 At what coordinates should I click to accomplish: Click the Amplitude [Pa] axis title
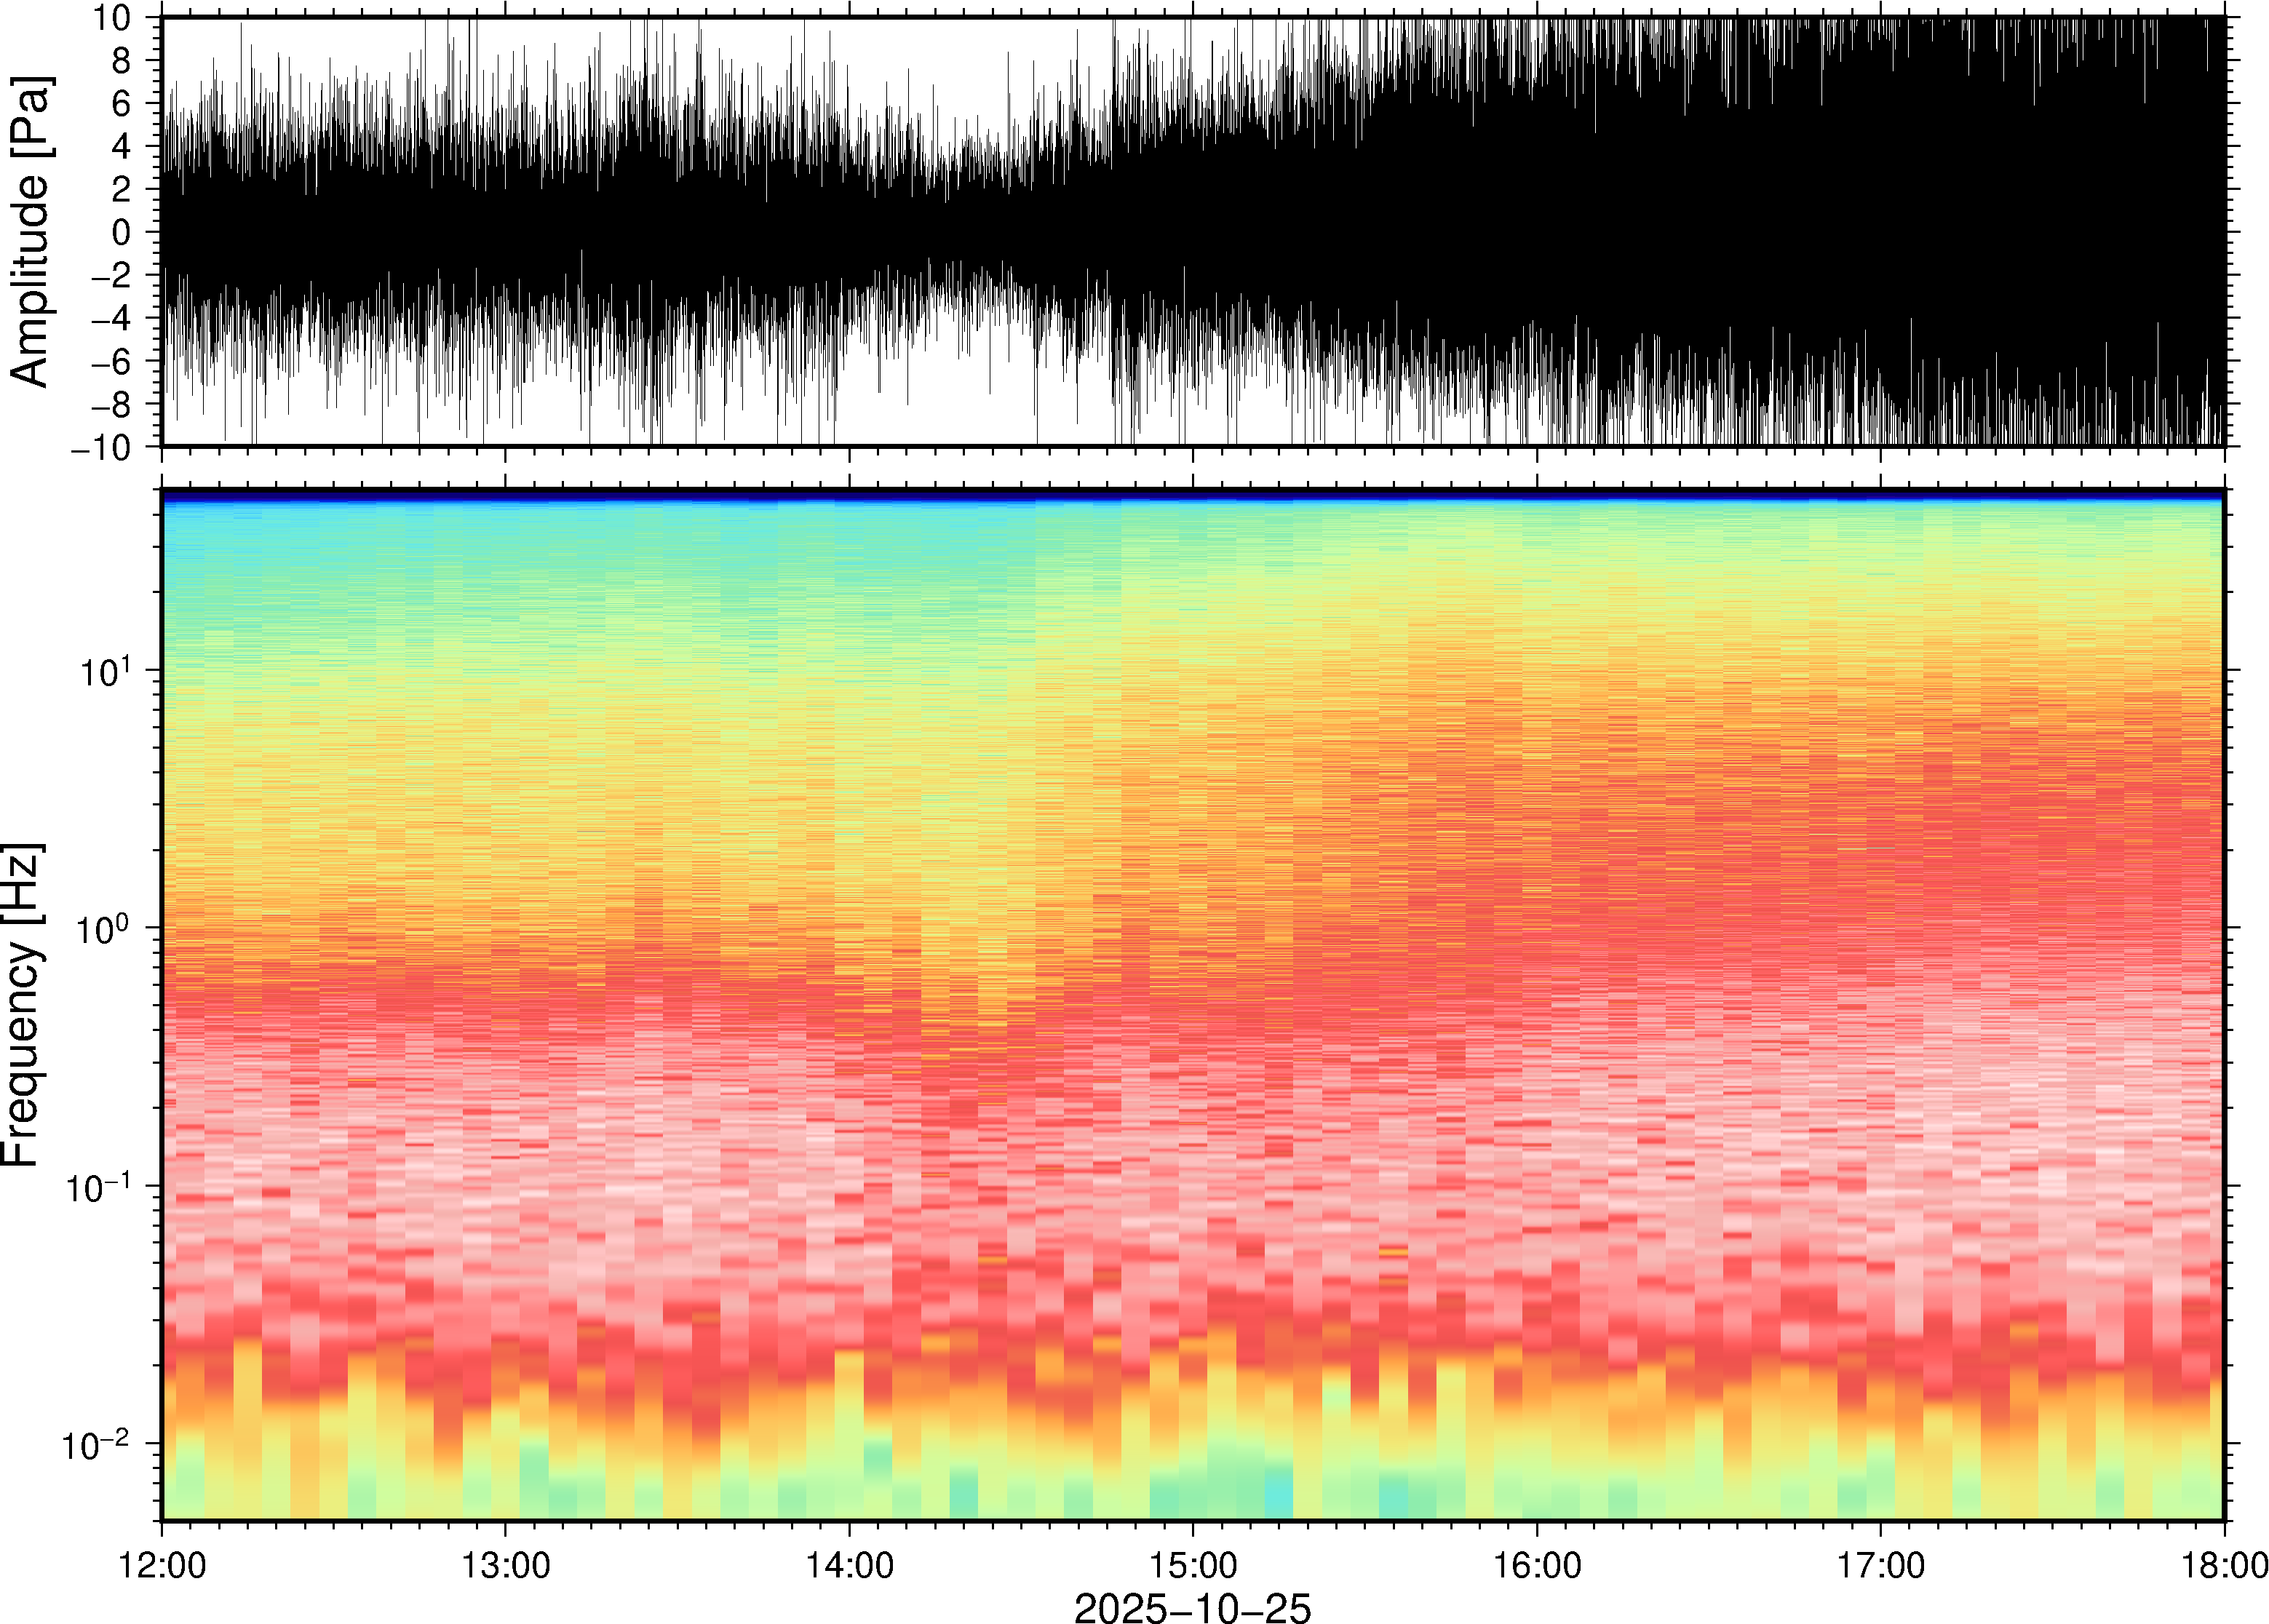pos(30,232)
